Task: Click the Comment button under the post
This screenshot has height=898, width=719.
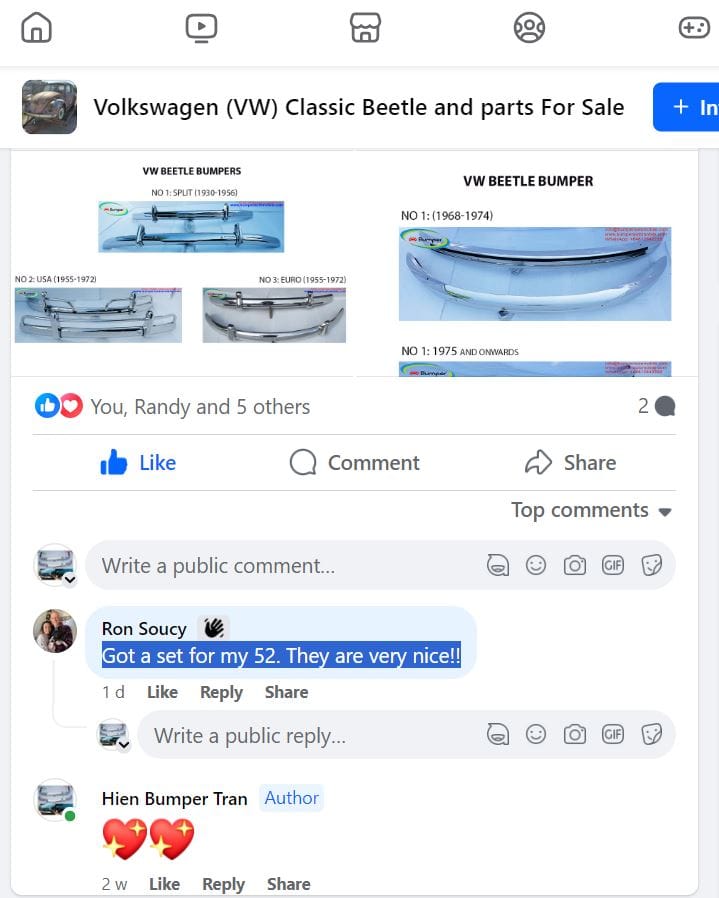Action: 355,463
